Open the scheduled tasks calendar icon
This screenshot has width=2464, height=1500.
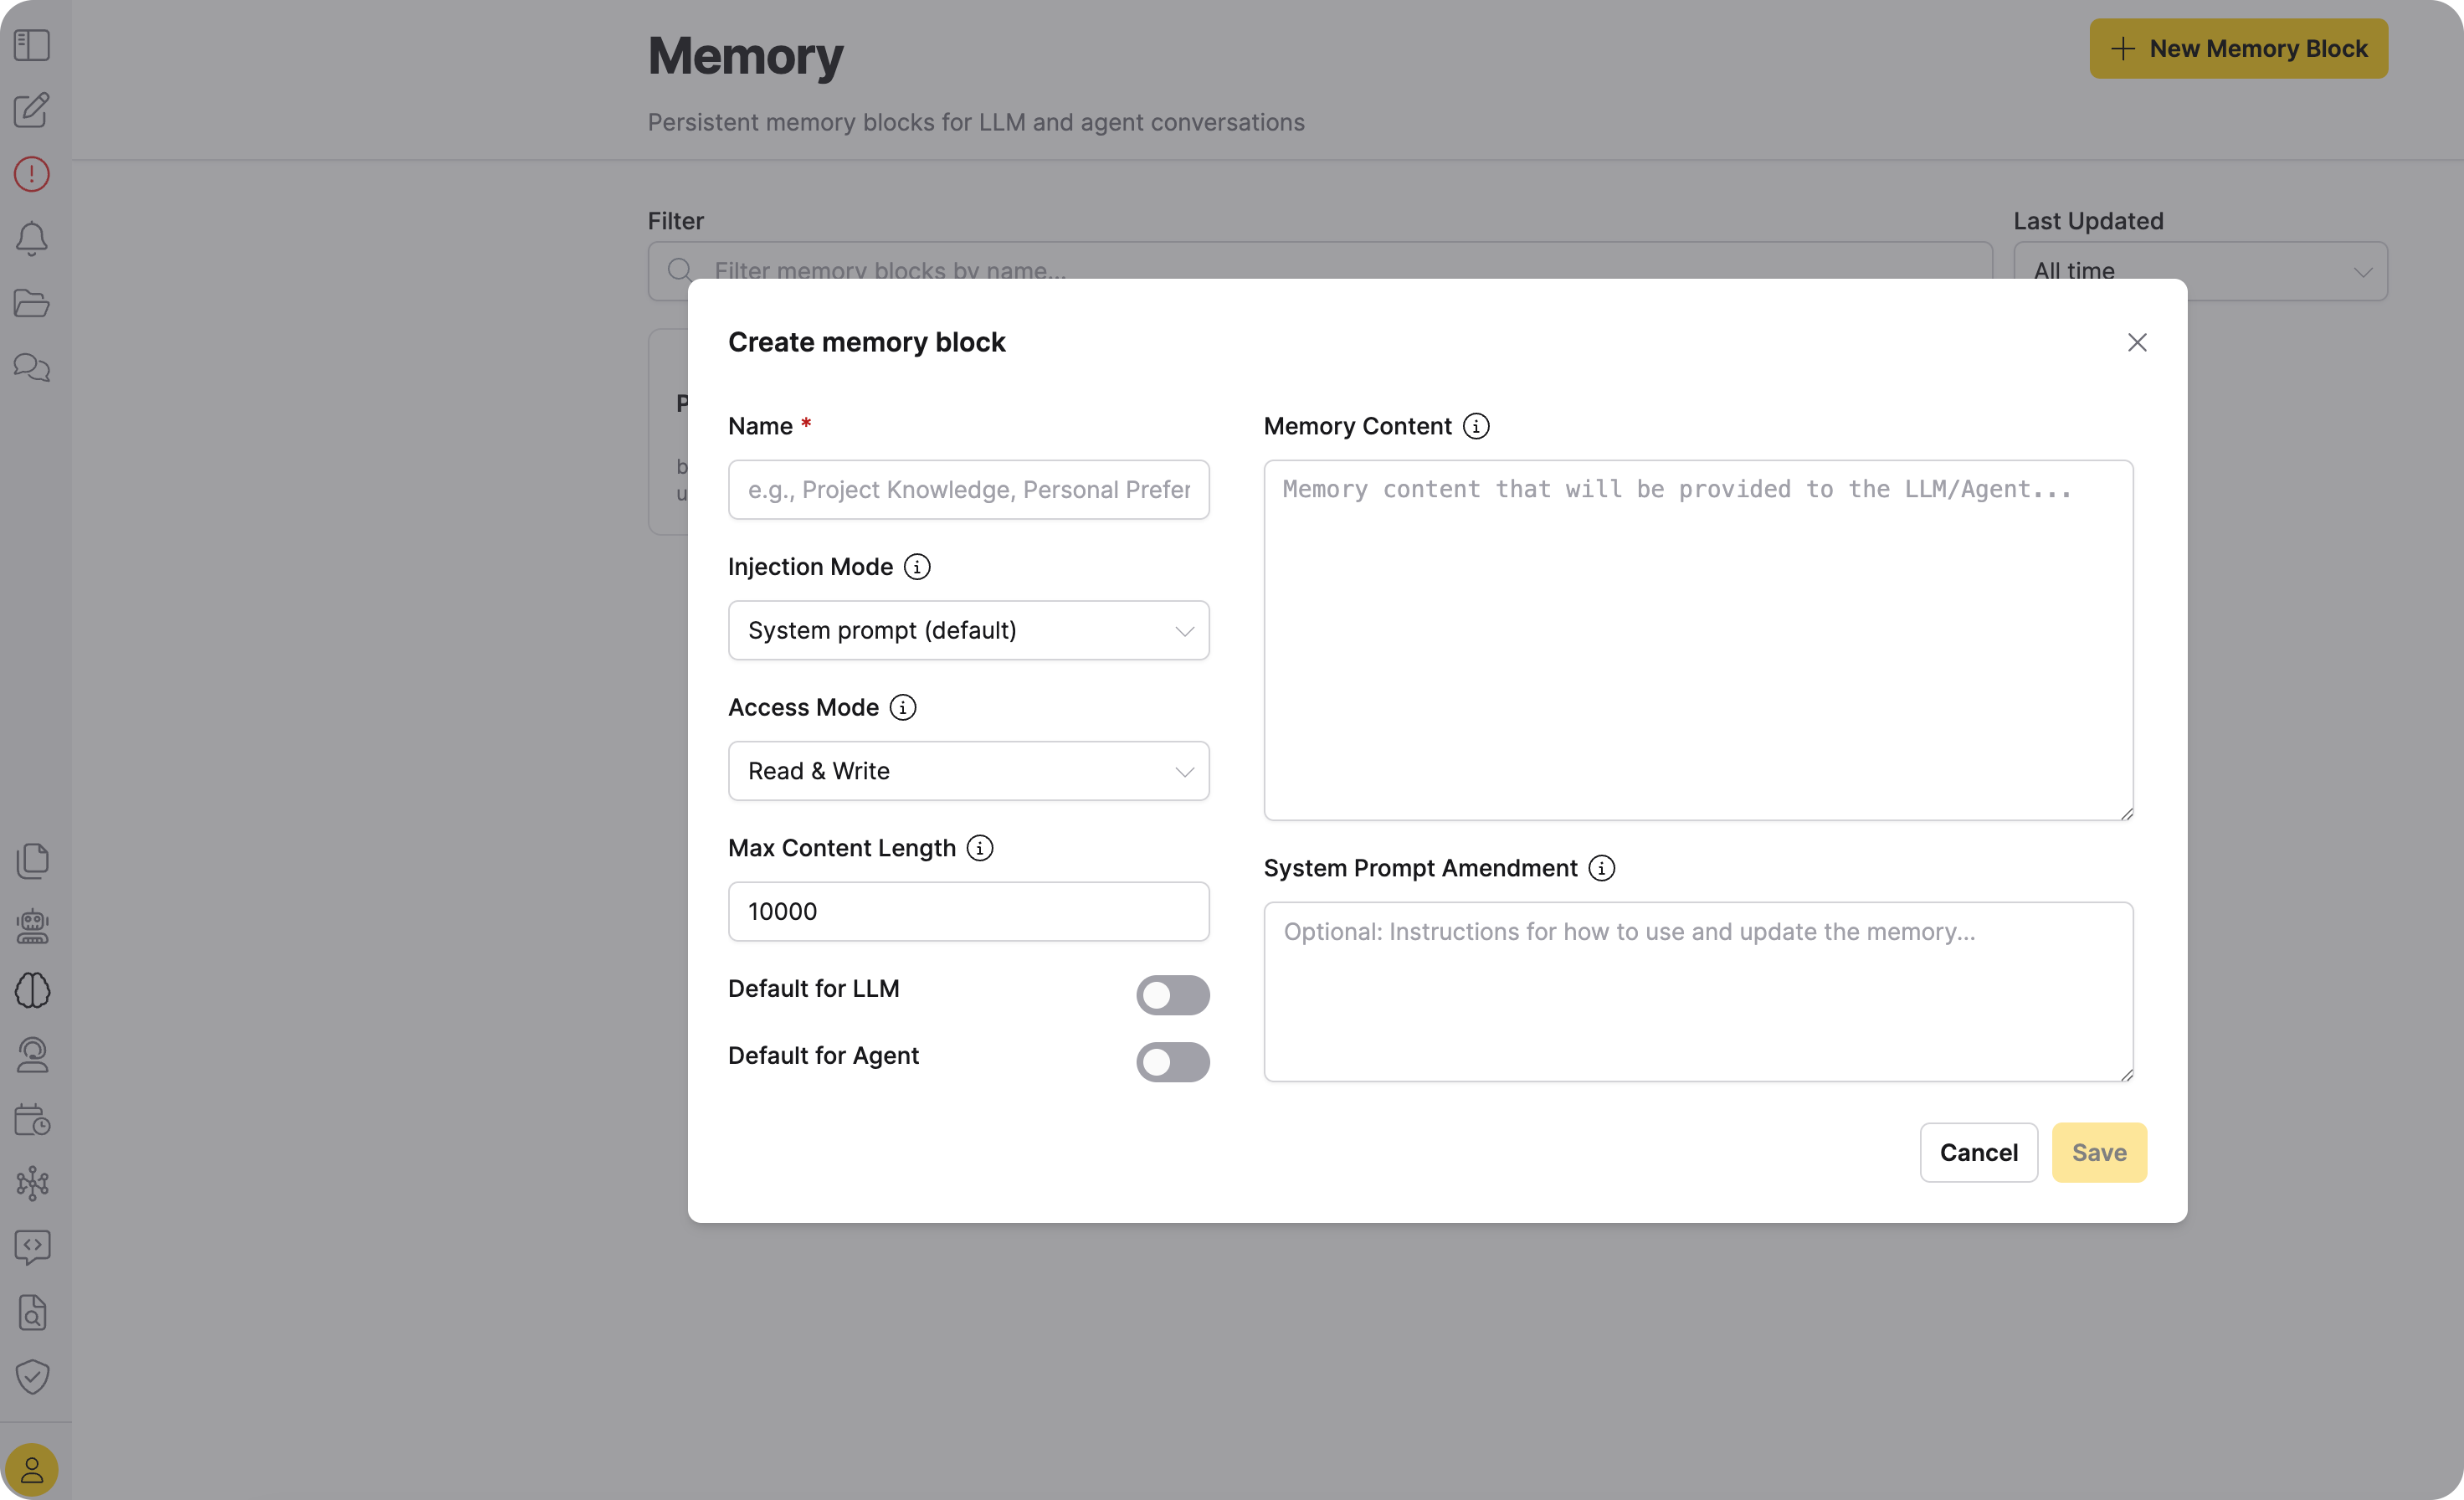point(32,1119)
